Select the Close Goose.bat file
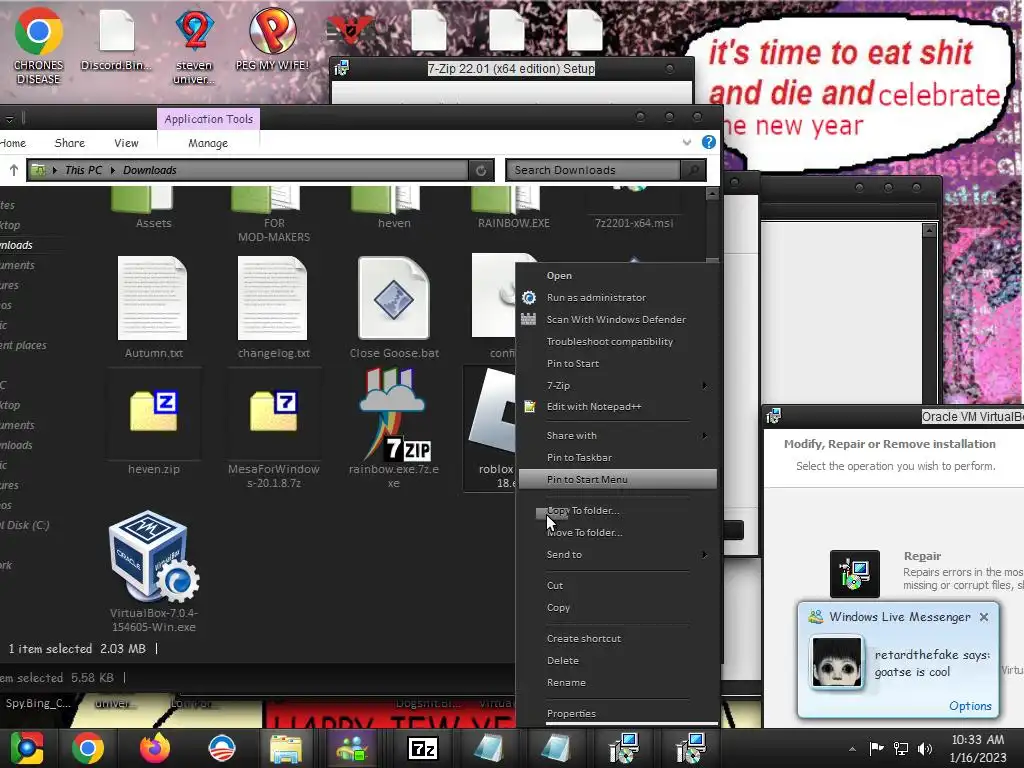1024x768 pixels. point(394,307)
